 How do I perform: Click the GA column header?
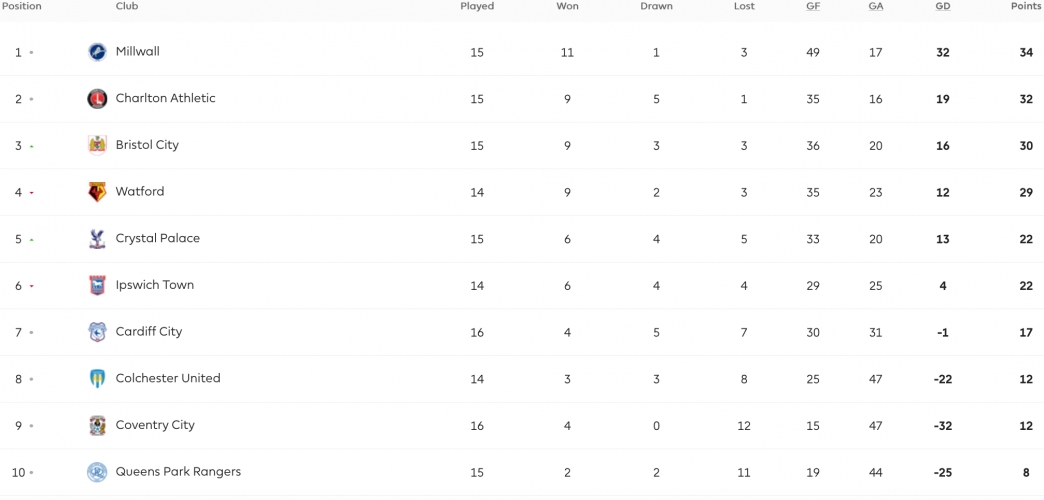876,6
